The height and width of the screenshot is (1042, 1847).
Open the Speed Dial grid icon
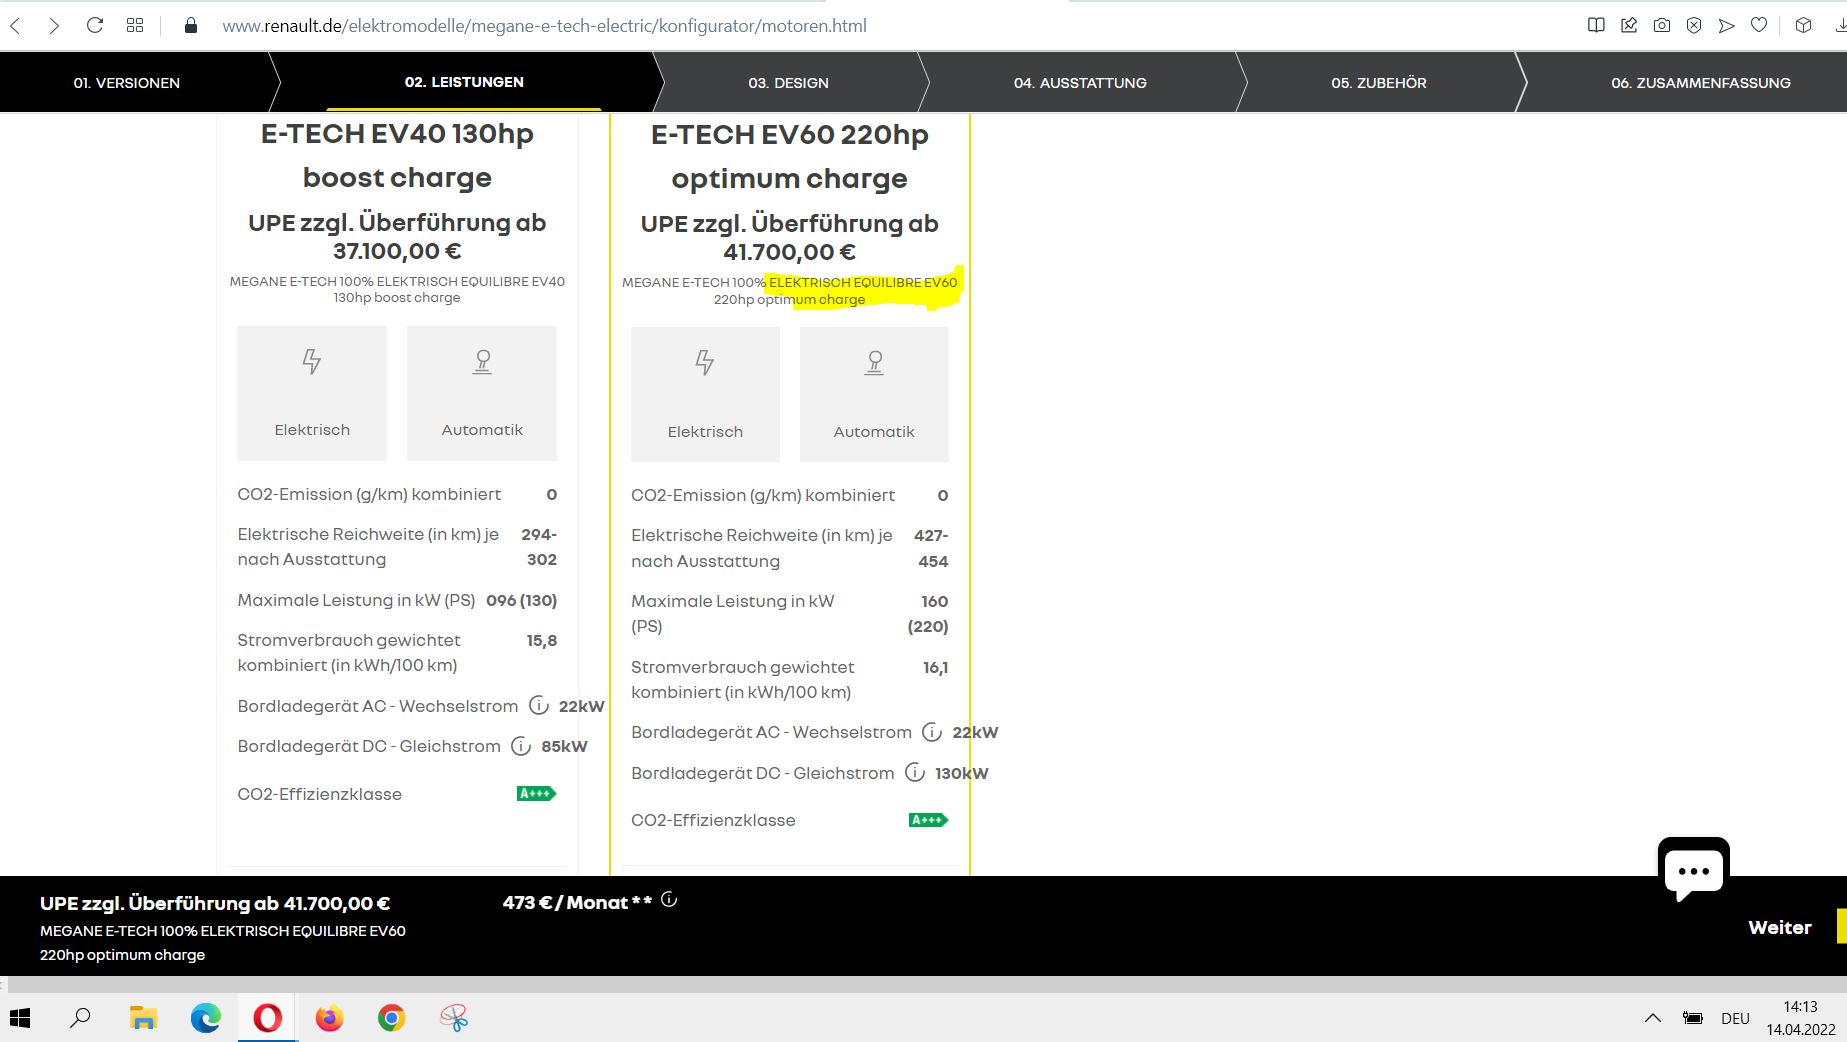click(x=135, y=26)
